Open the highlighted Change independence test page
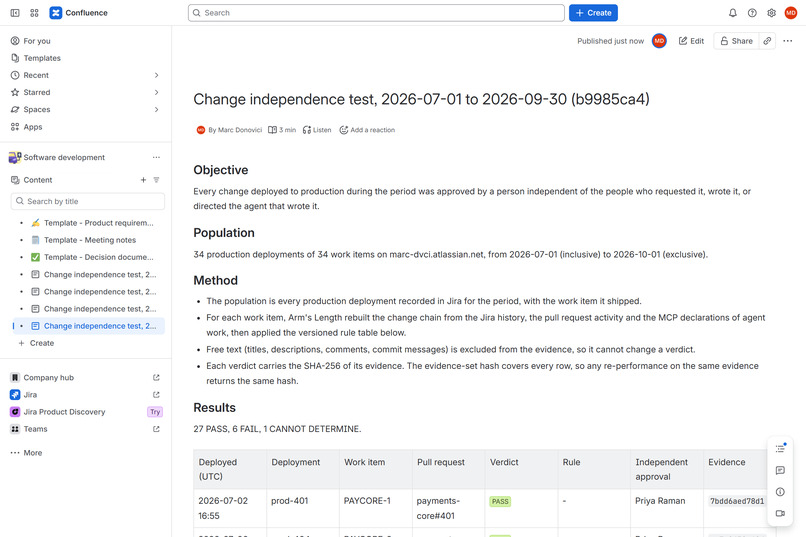 (x=88, y=326)
